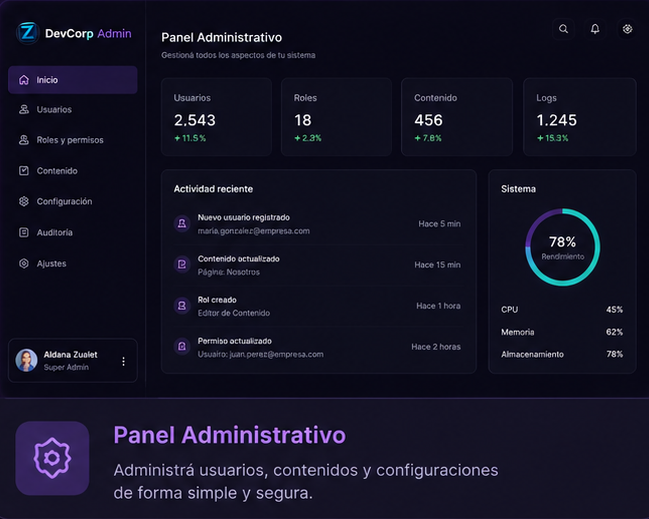Click the Ajustes sidebar icon
649x519 pixels.
pyautogui.click(x=24, y=263)
